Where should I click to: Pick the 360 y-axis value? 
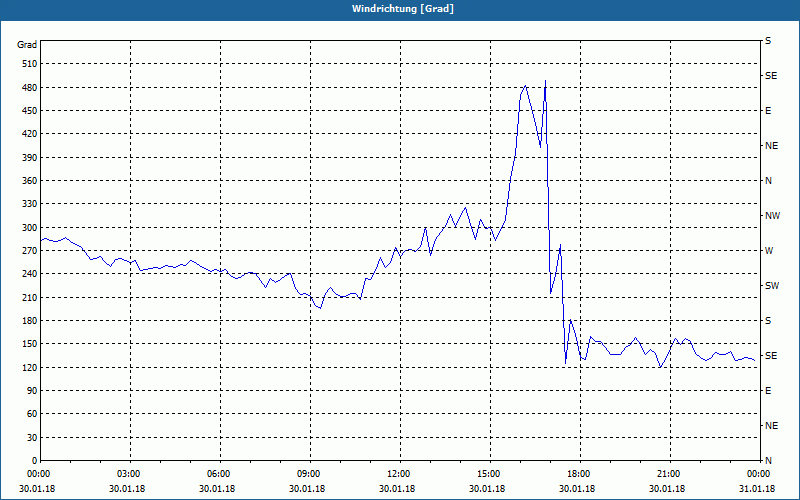(x=30, y=181)
